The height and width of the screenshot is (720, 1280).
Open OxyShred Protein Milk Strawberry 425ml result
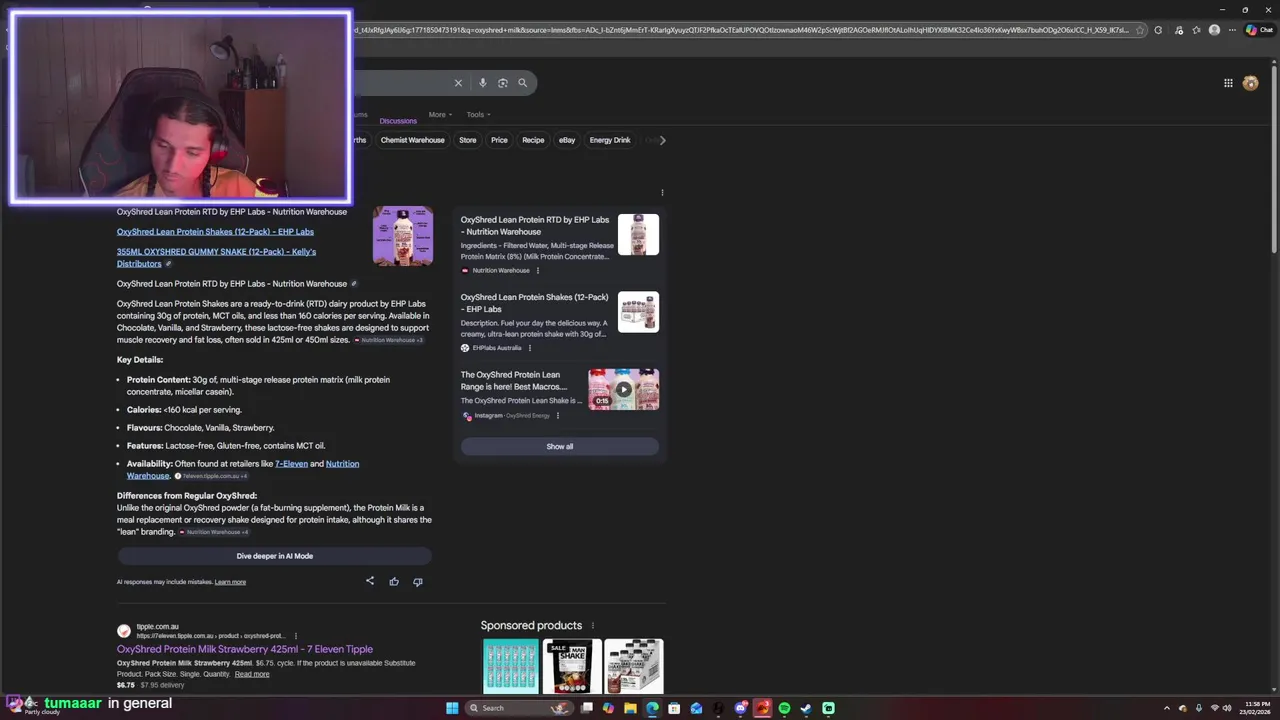click(x=245, y=649)
